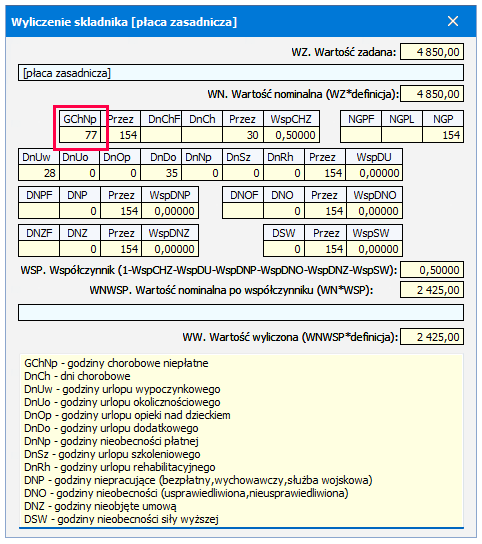The image size is (482, 544).
Task: Select the 0,00000 value under WspDNZ
Action: click(x=170, y=249)
